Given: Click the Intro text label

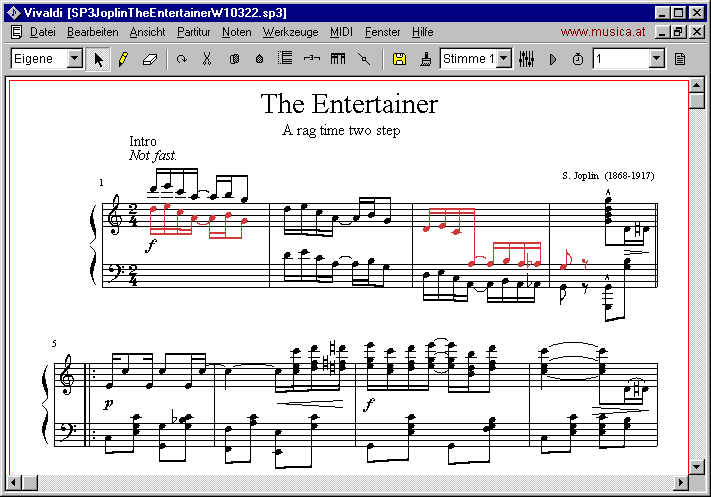Looking at the screenshot, I should click(x=143, y=141).
